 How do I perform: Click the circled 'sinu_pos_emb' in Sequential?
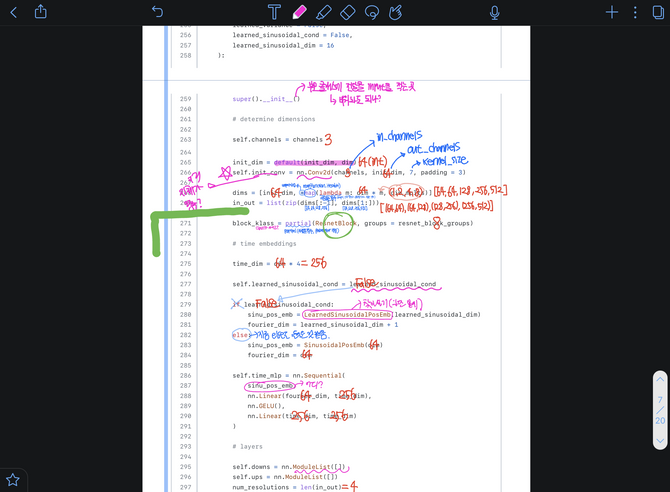coord(270,386)
